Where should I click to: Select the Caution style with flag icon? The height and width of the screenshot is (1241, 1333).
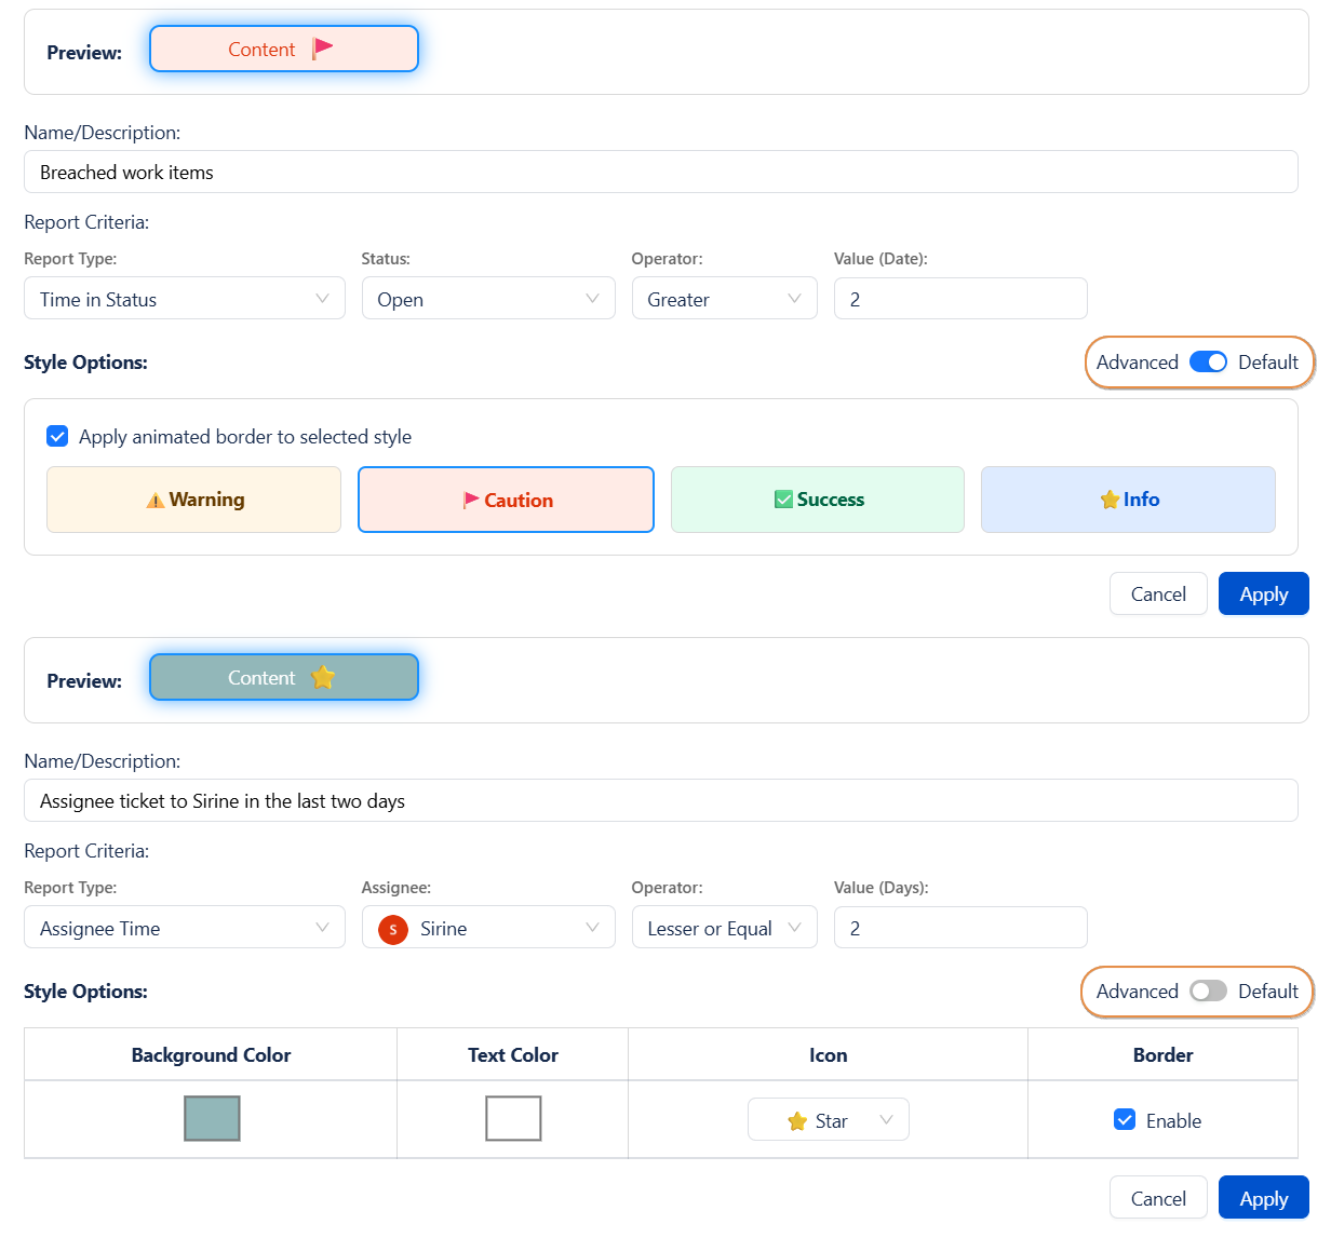pos(506,500)
